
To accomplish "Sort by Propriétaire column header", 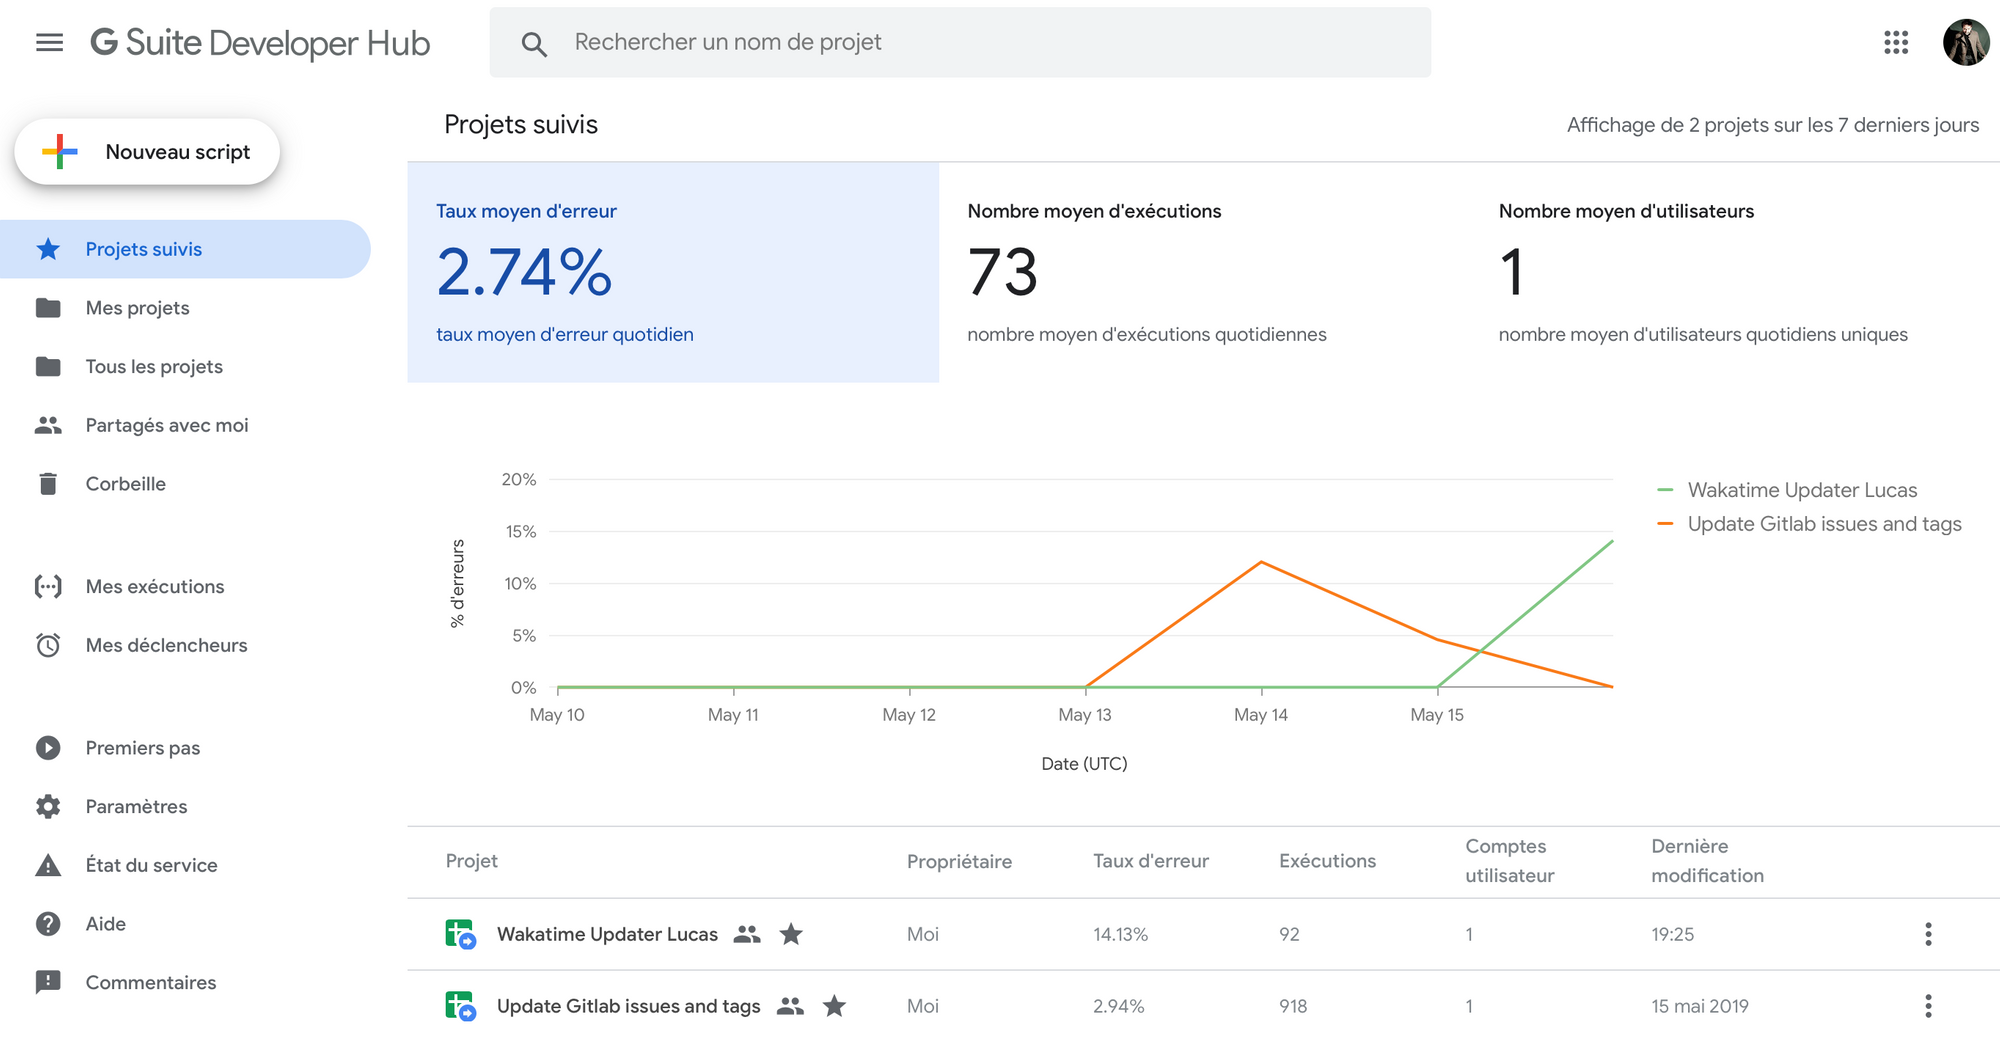I will click(959, 861).
